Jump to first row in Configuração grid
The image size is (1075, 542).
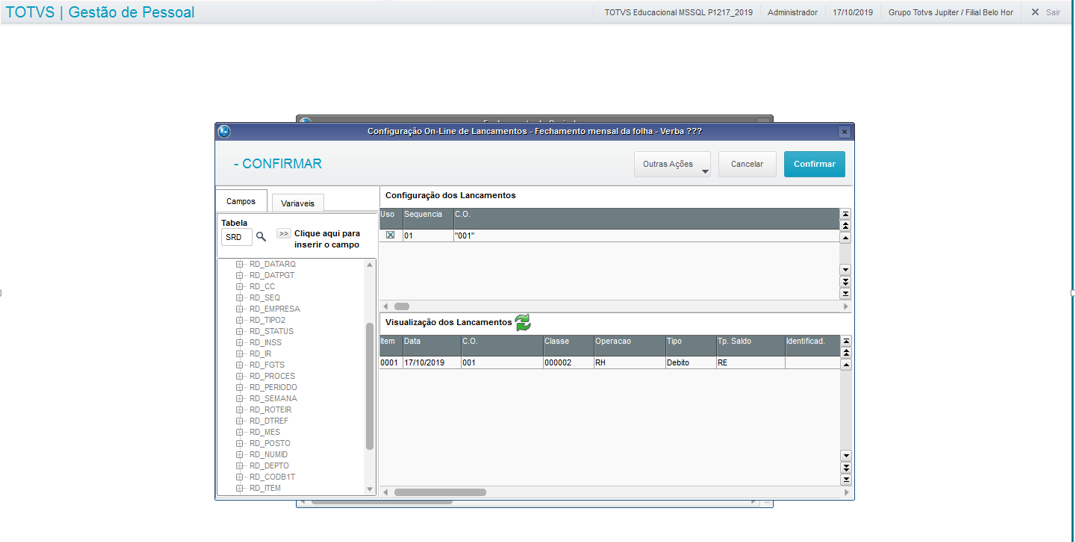pyautogui.click(x=845, y=214)
